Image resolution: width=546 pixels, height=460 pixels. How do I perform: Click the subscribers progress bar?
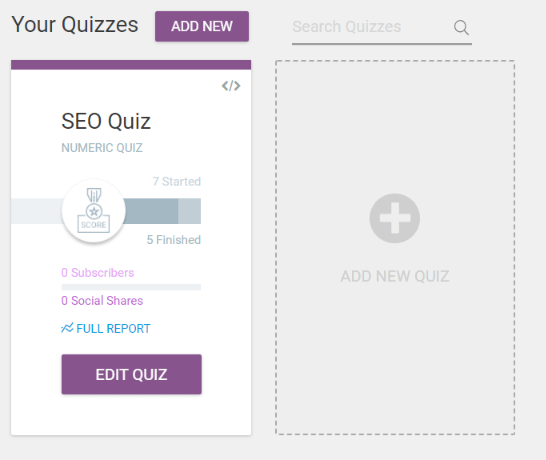[x=131, y=287]
